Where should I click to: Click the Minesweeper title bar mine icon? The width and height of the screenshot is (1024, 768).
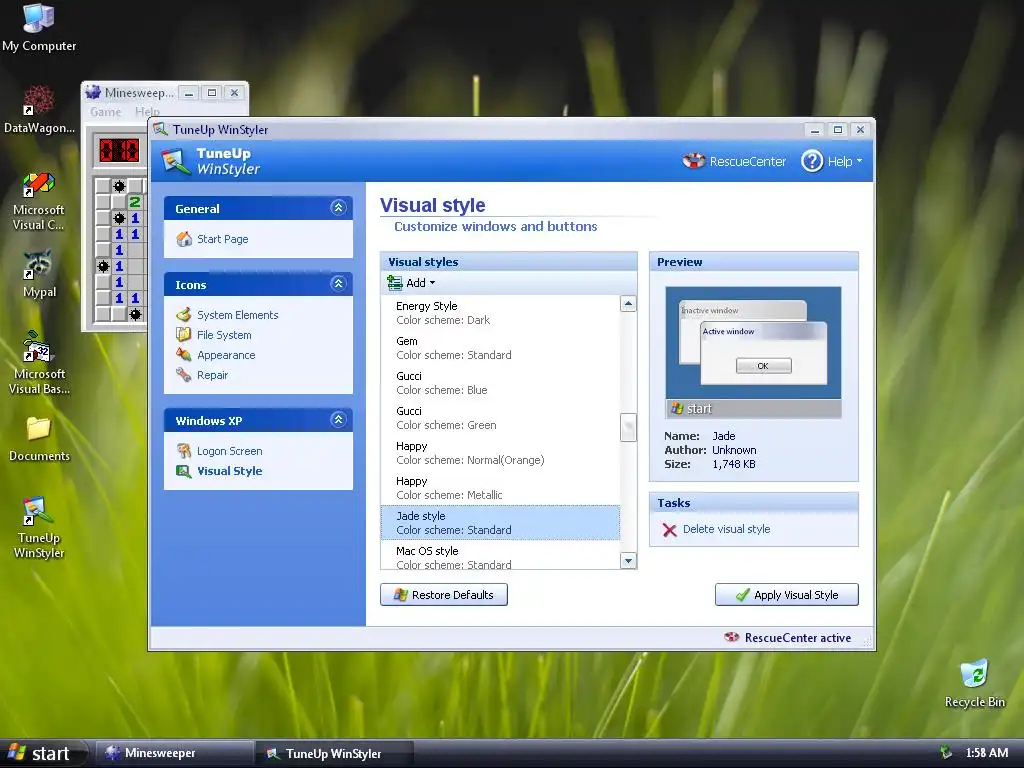(93, 92)
